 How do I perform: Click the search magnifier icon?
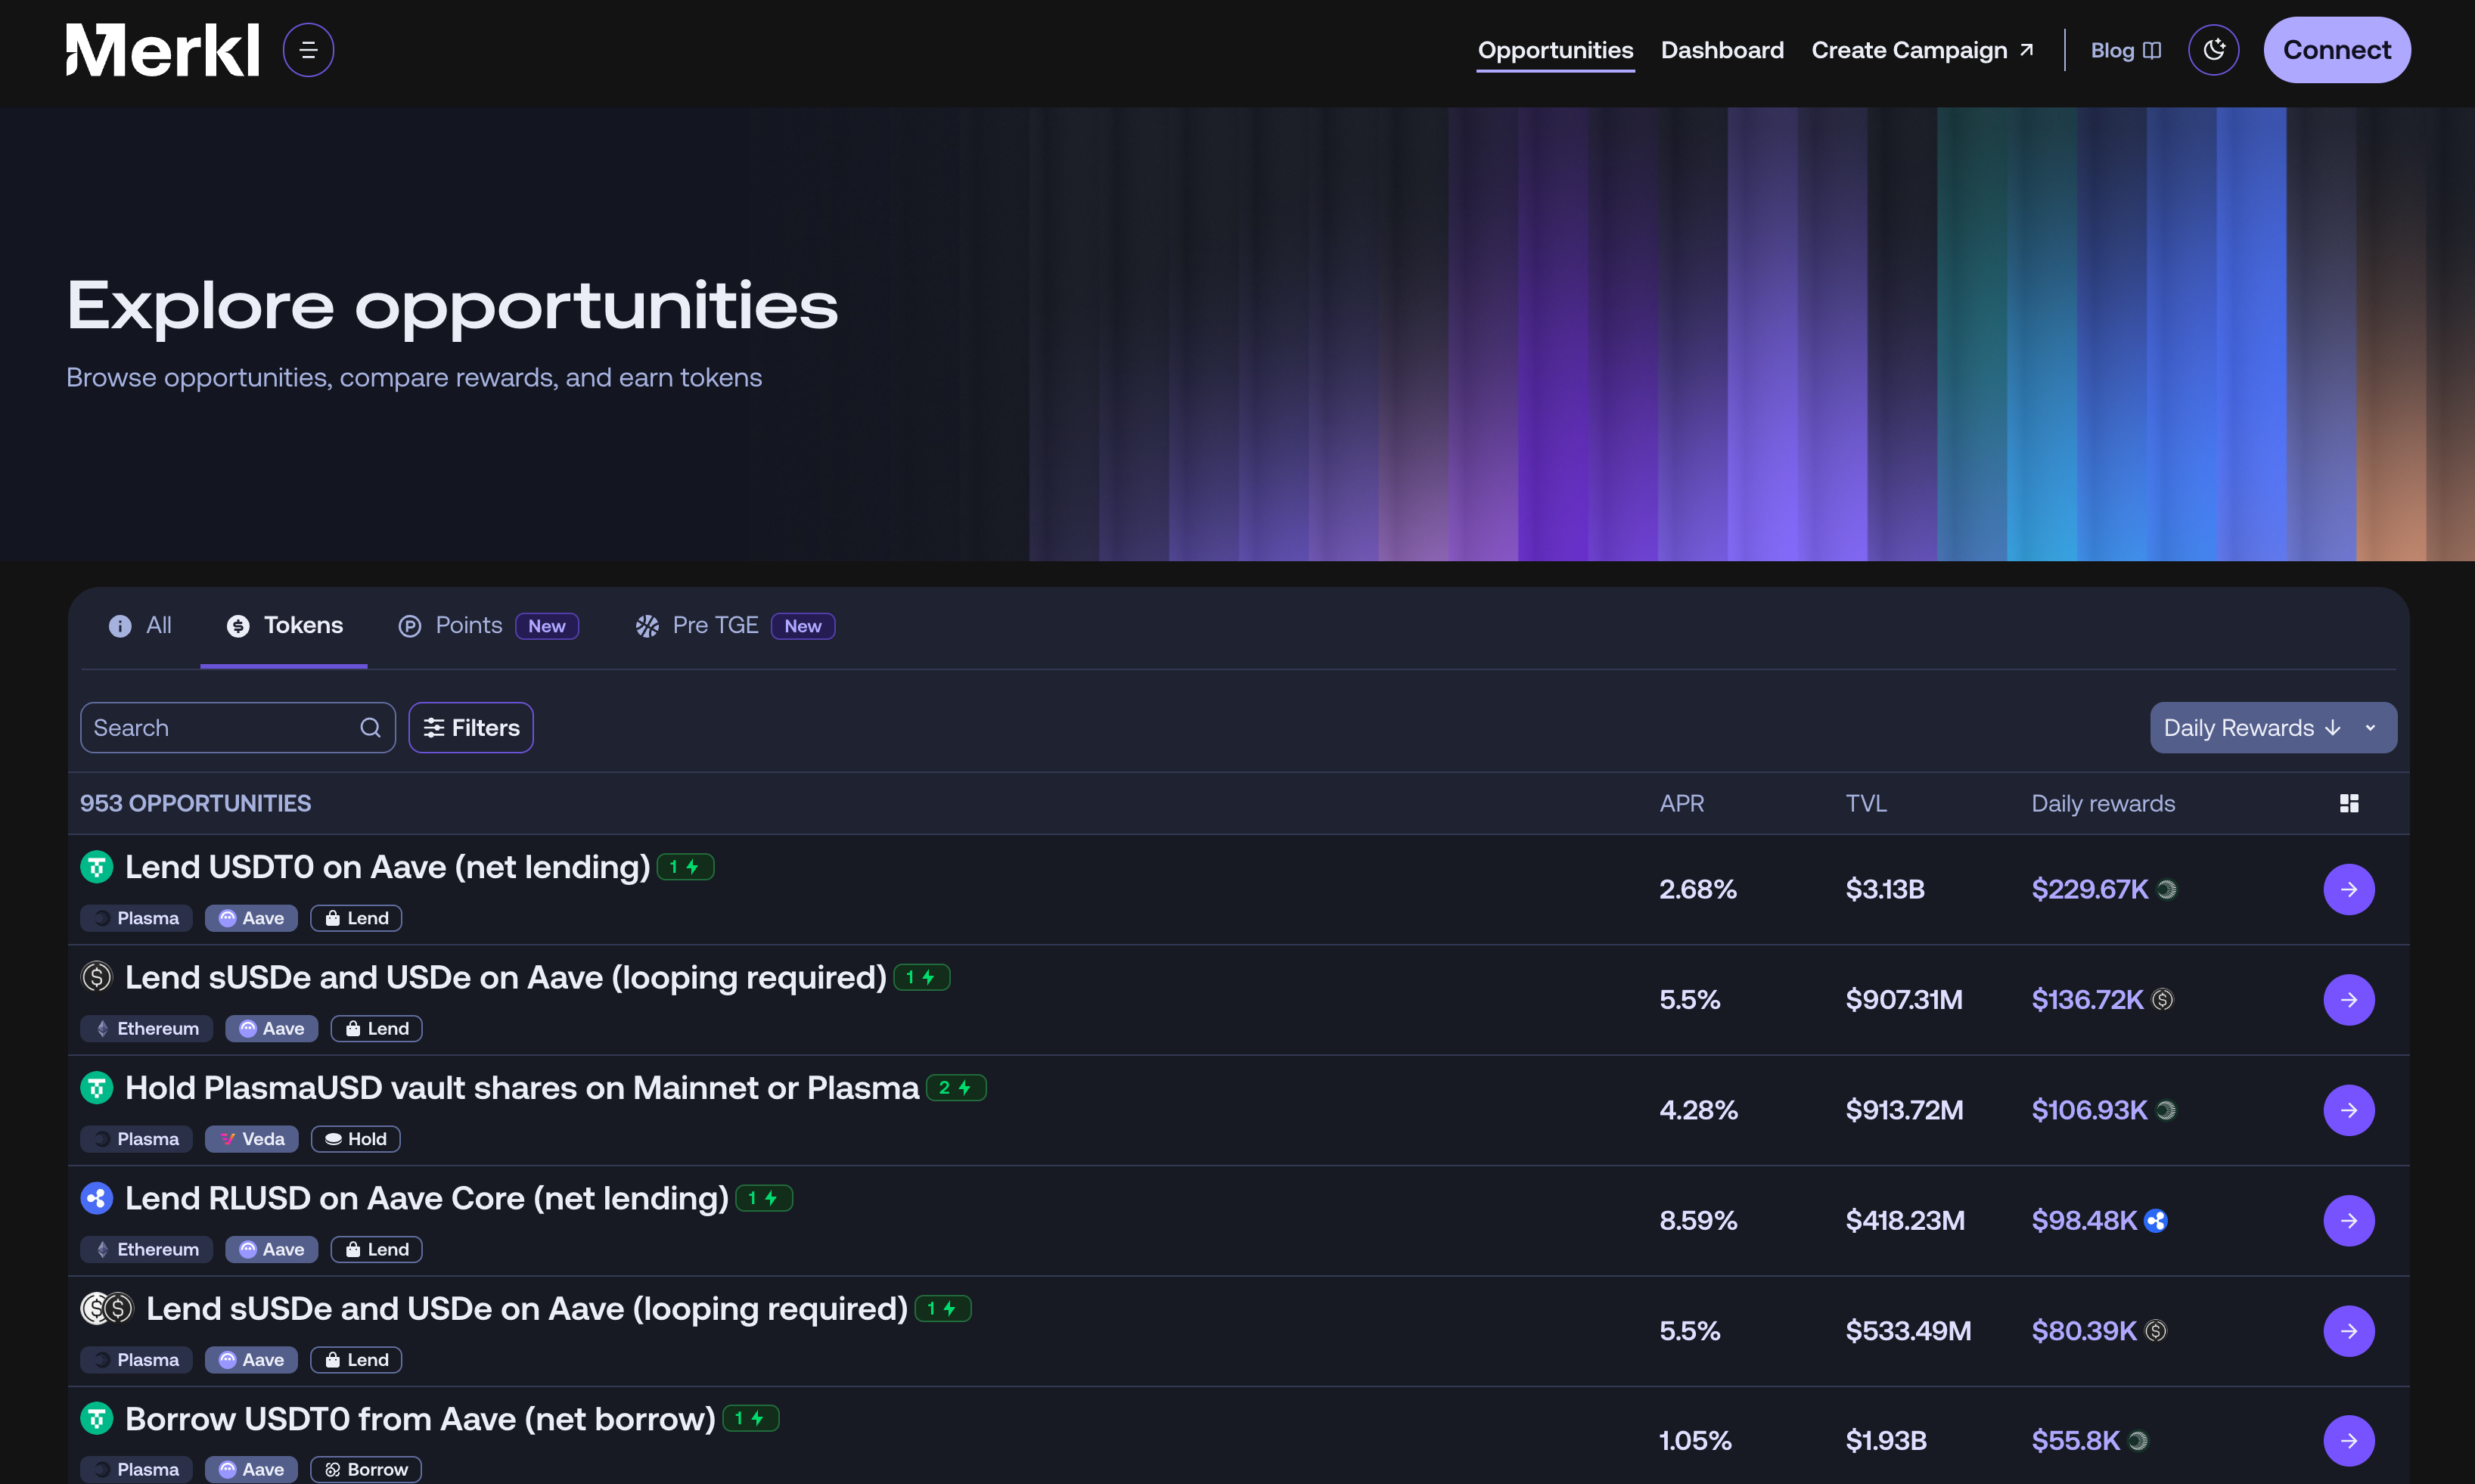370,728
